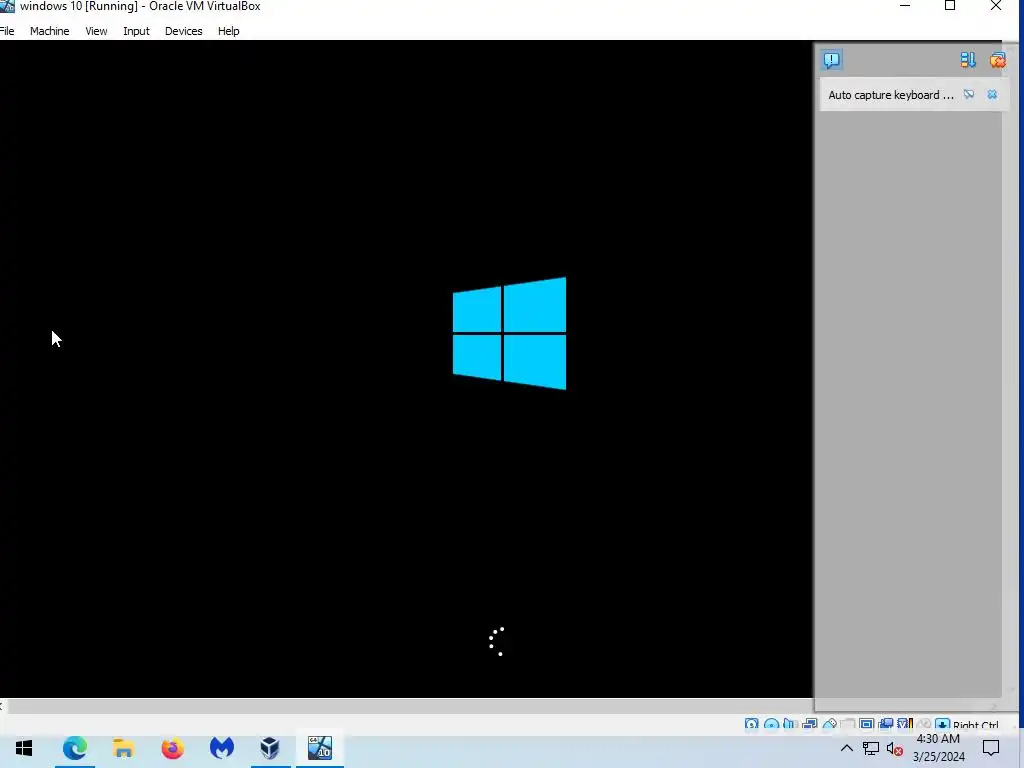1024x768 pixels.
Task: Open the Windows Action Center notifications icon
Action: point(991,748)
